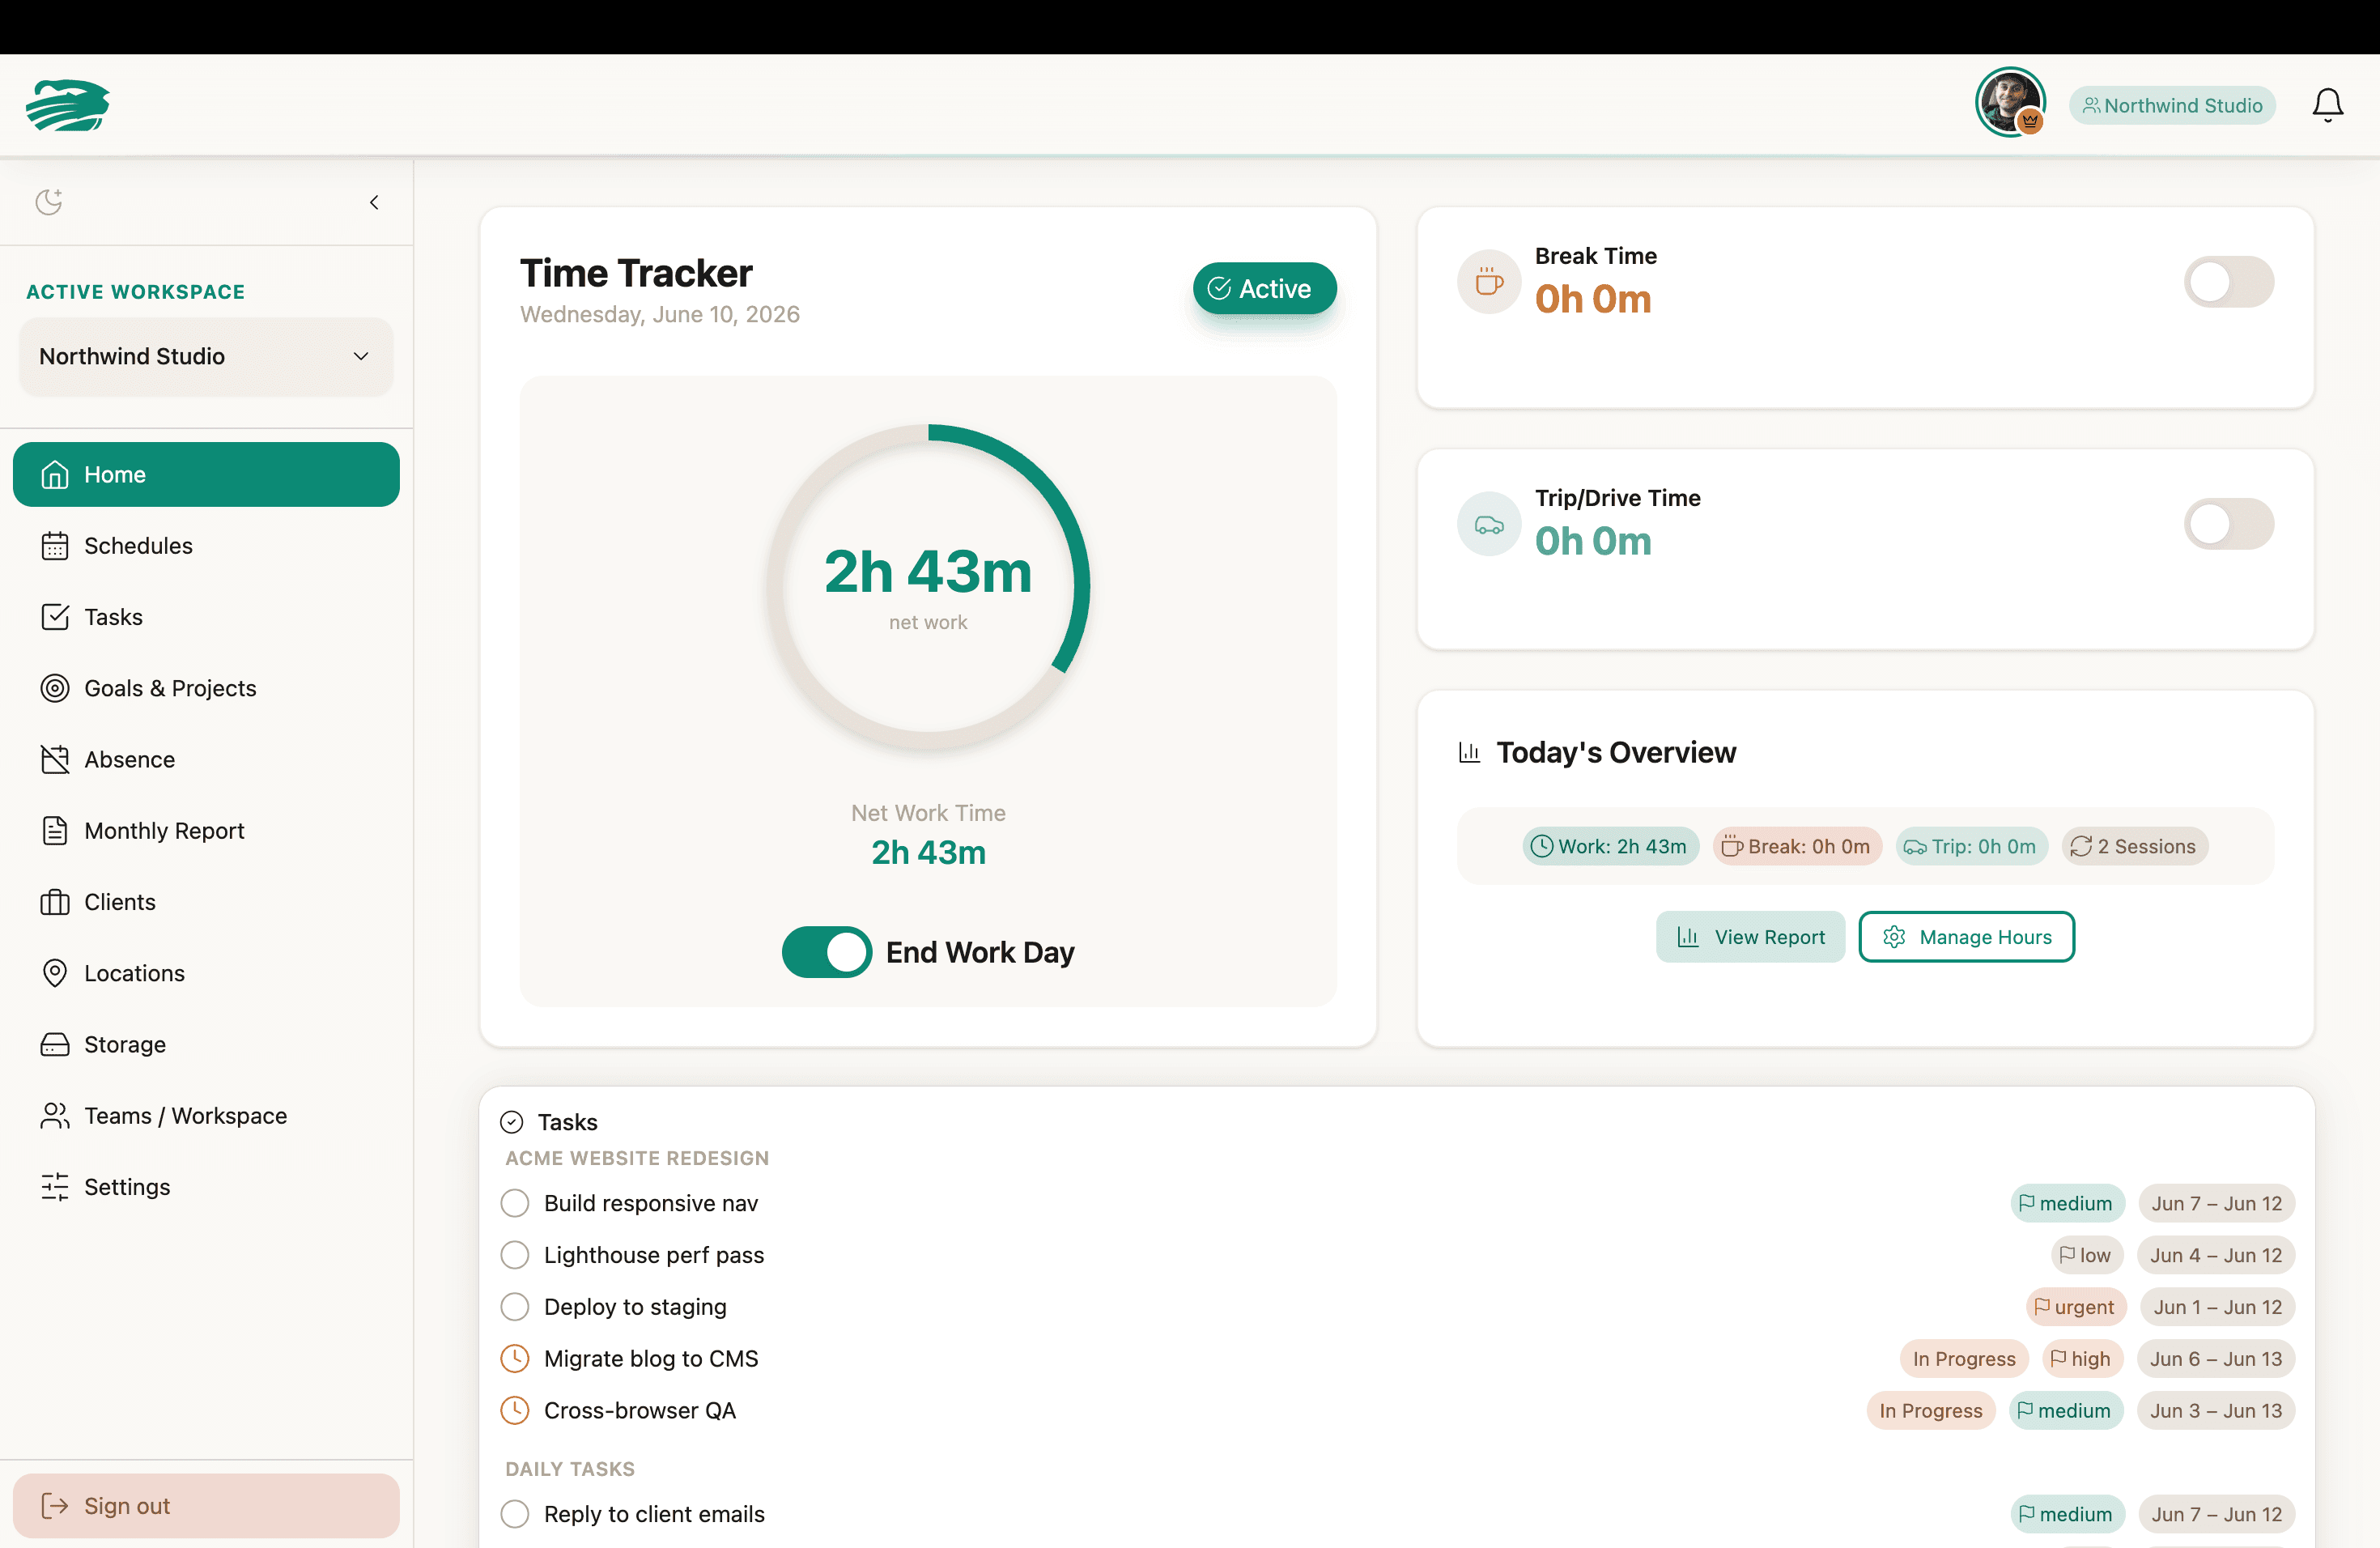Click the Goals & Projects target icon
Image resolution: width=2380 pixels, height=1548 pixels.
(x=55, y=688)
